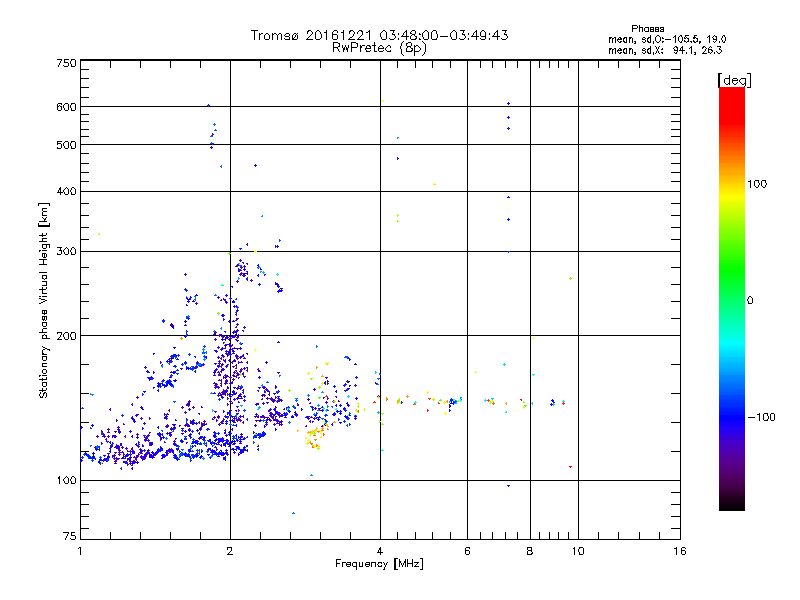
Task: Click the x-axis tick label '1'
Action: coord(80,551)
